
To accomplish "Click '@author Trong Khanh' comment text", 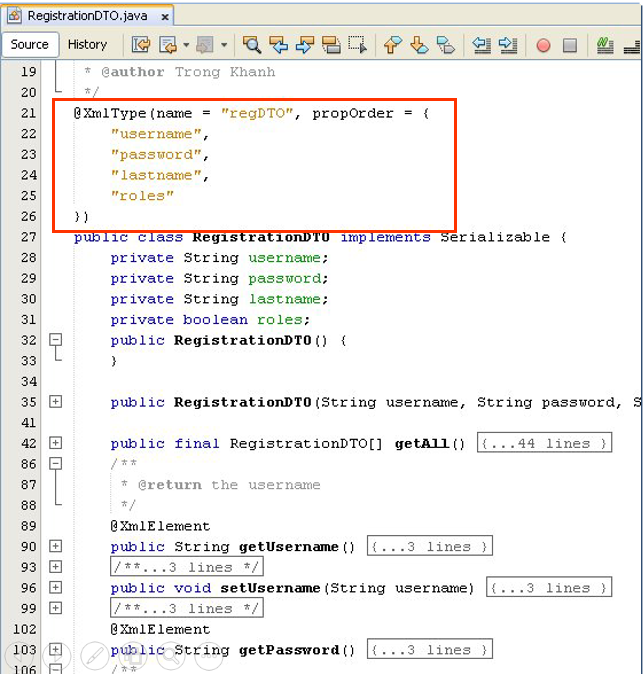I will 188,72.
